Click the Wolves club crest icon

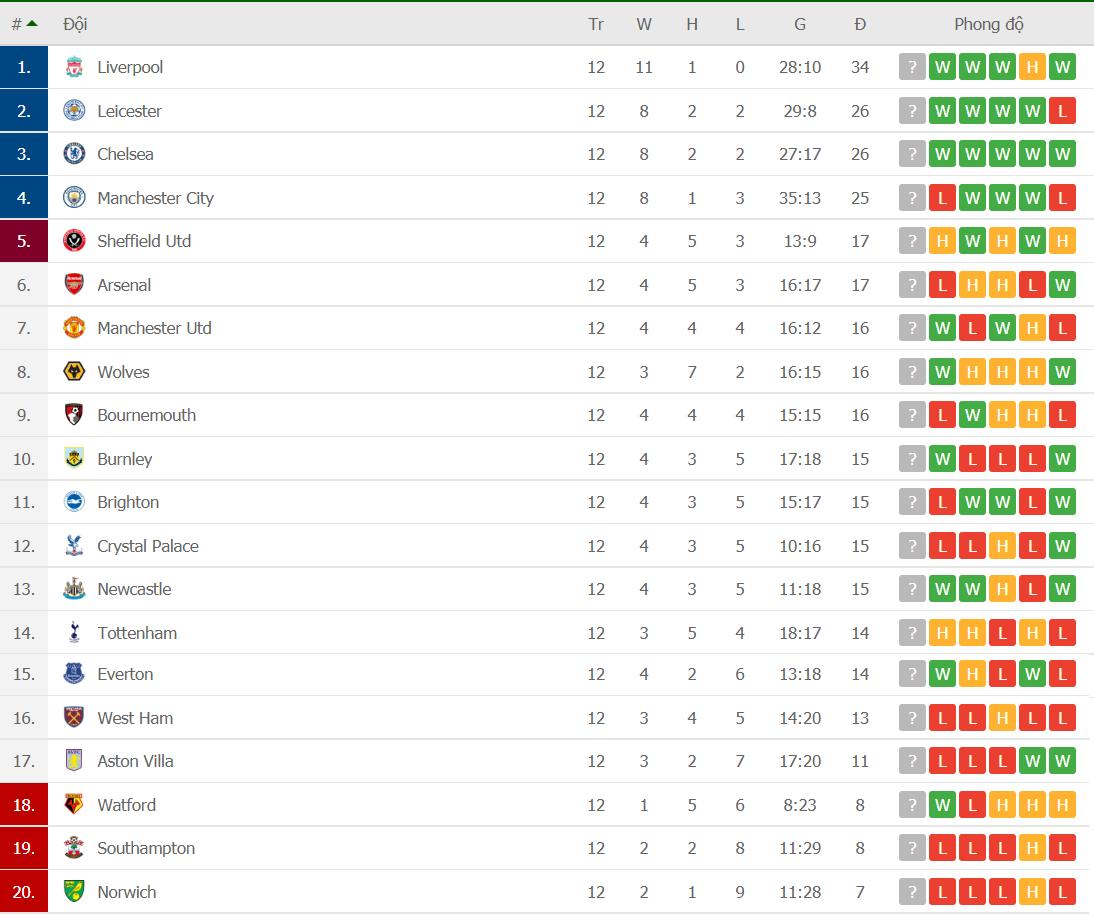(x=74, y=372)
